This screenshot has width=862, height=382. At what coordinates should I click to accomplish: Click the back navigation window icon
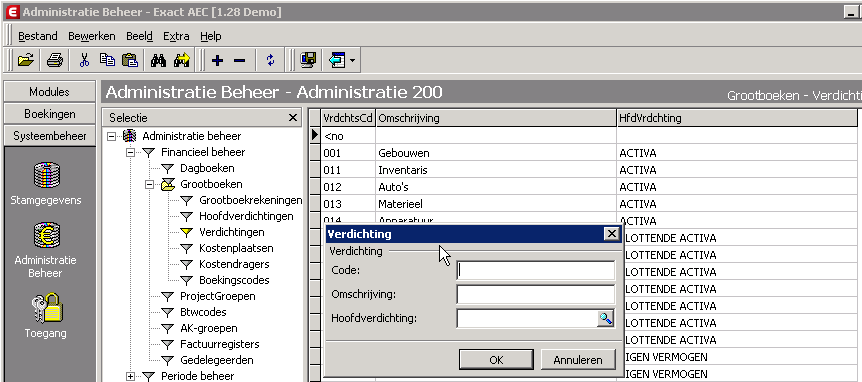tap(337, 59)
